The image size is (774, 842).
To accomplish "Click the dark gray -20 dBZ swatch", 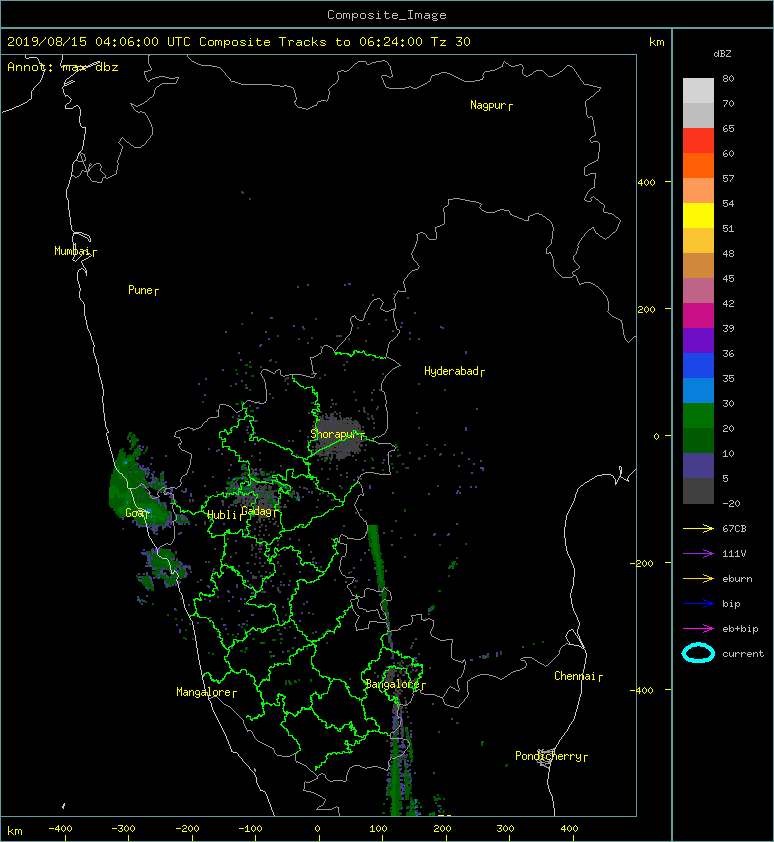I will (x=698, y=490).
